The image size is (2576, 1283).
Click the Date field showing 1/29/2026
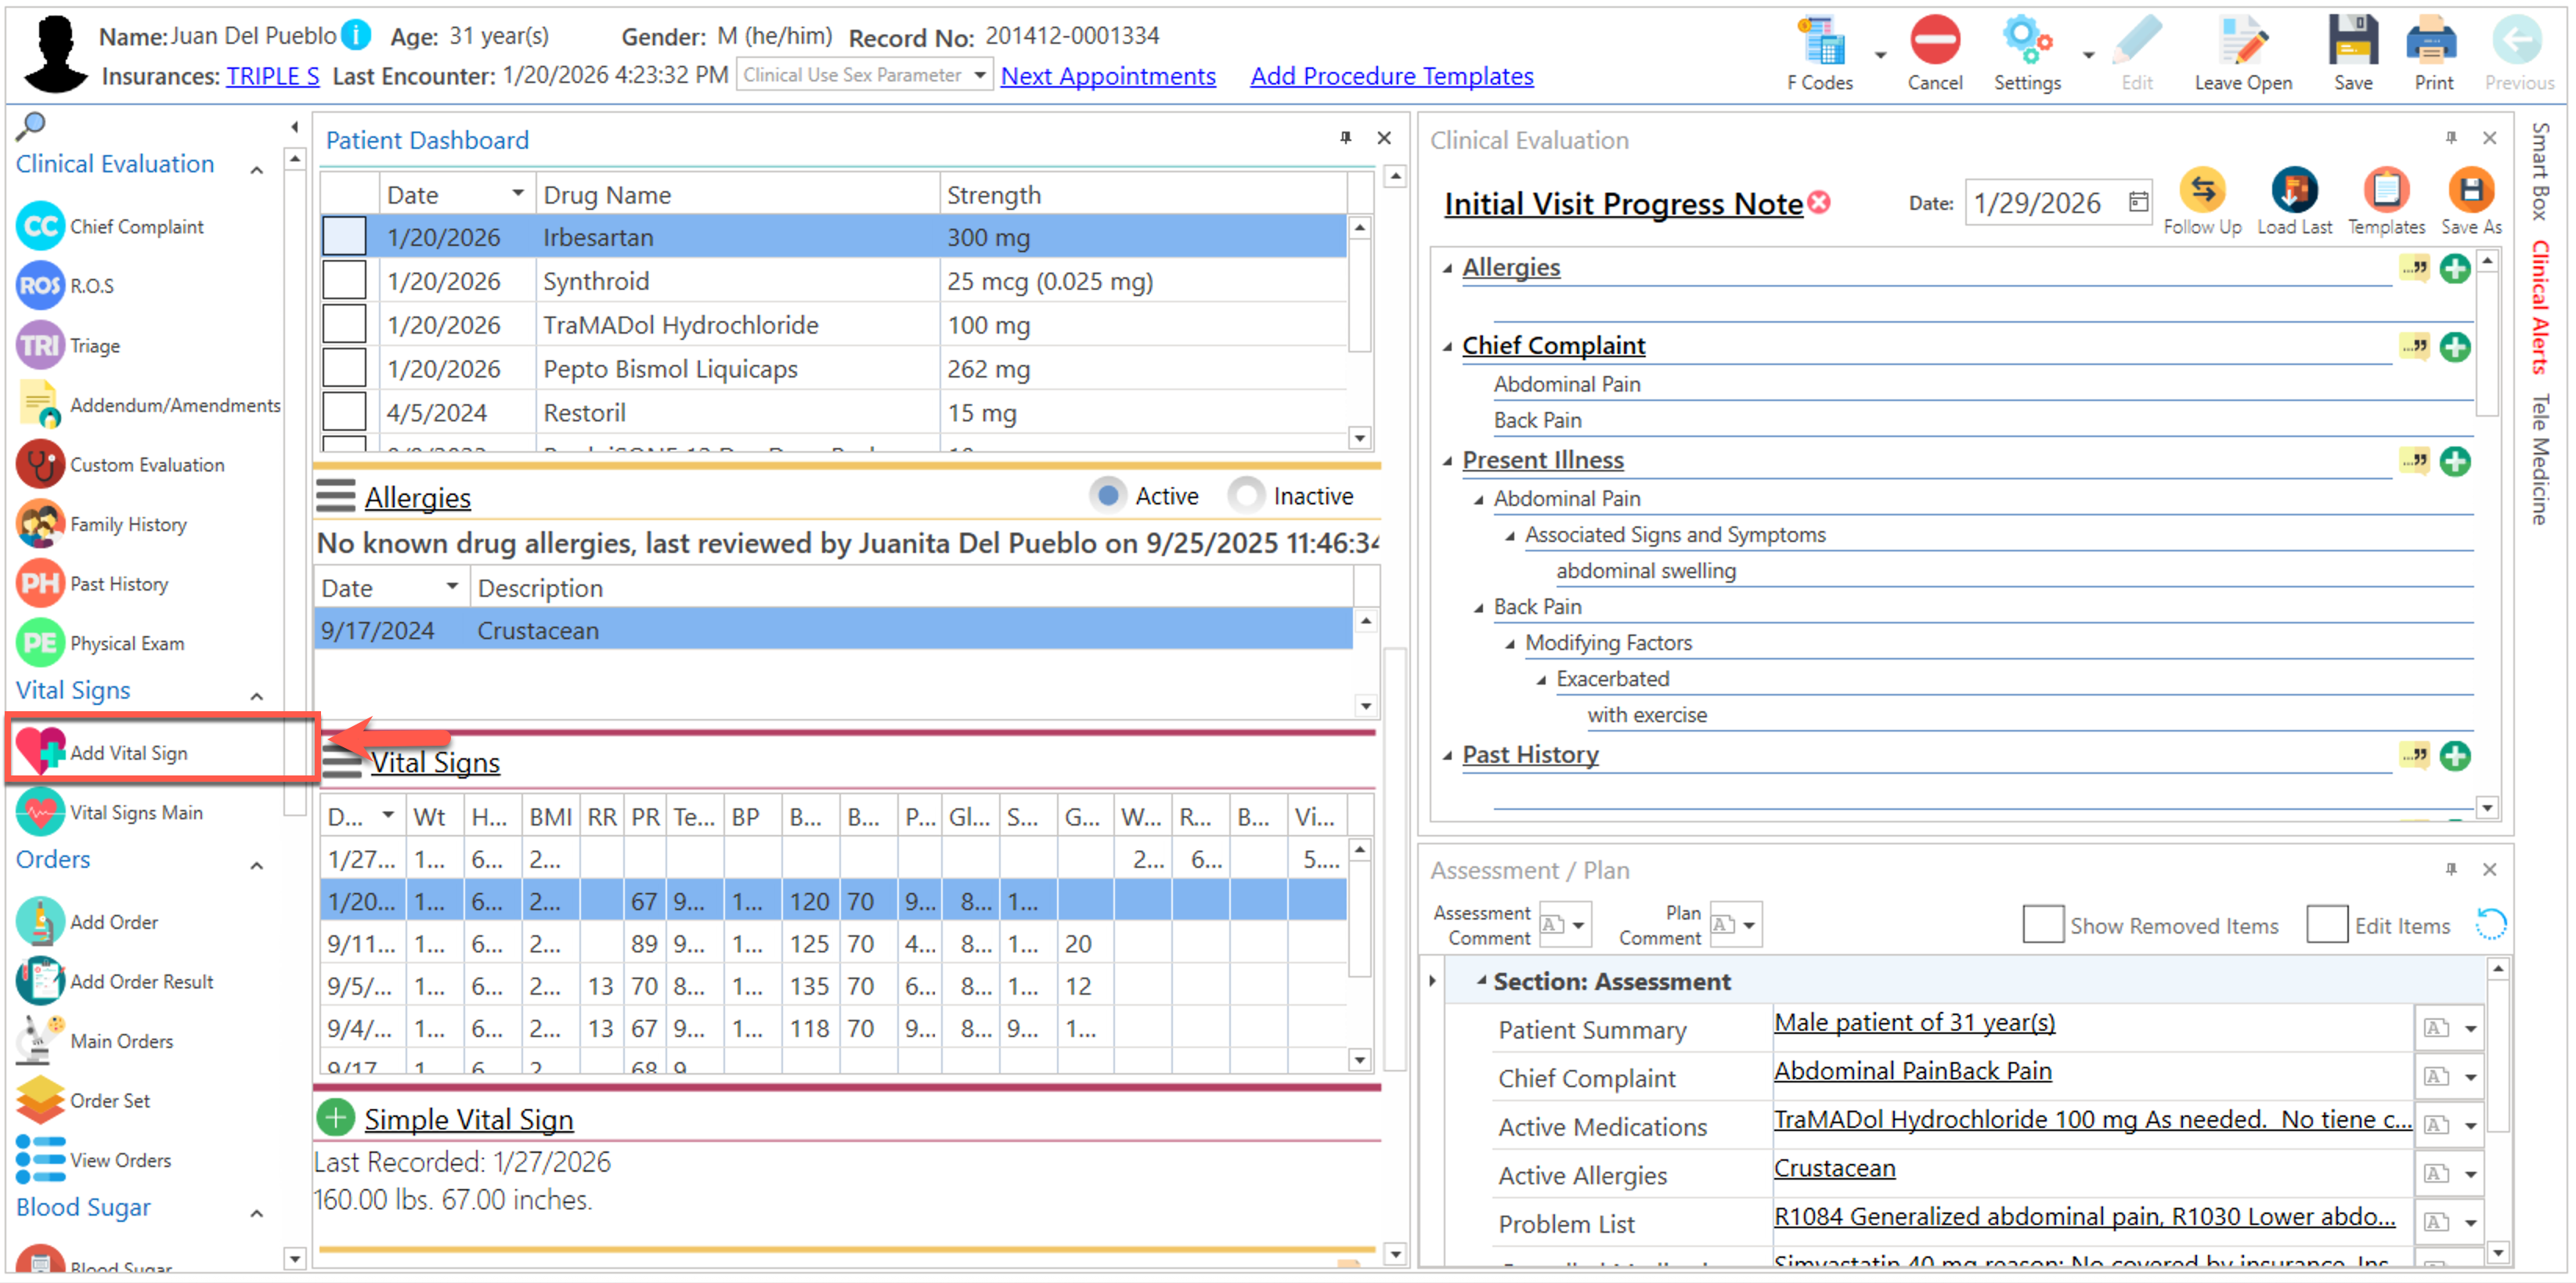(x=2038, y=204)
